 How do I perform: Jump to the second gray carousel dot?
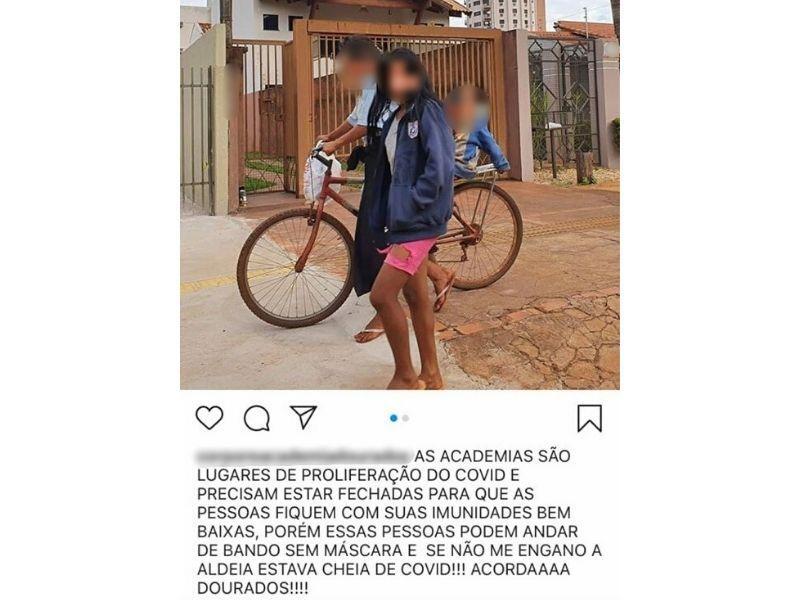[405, 418]
